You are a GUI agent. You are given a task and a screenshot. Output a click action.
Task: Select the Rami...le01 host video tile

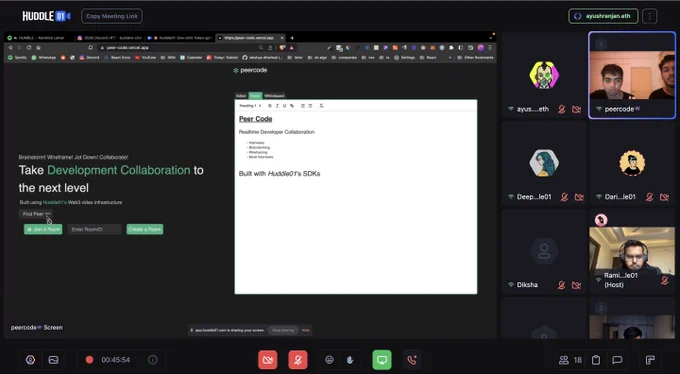pos(632,251)
